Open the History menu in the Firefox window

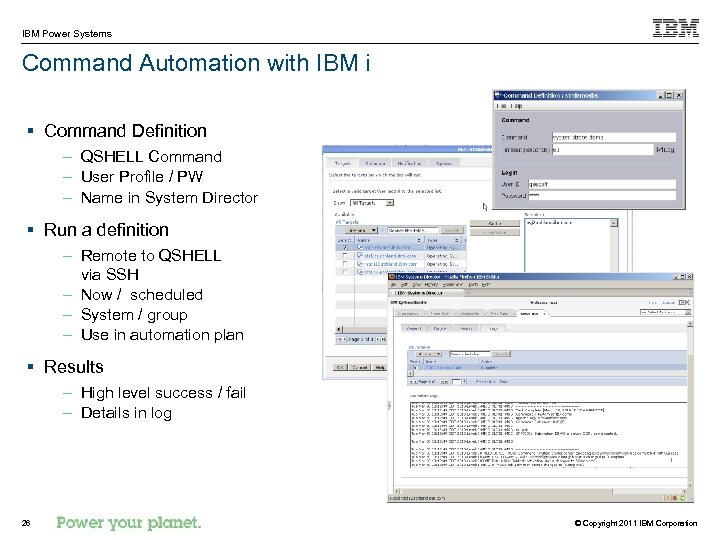tap(431, 285)
